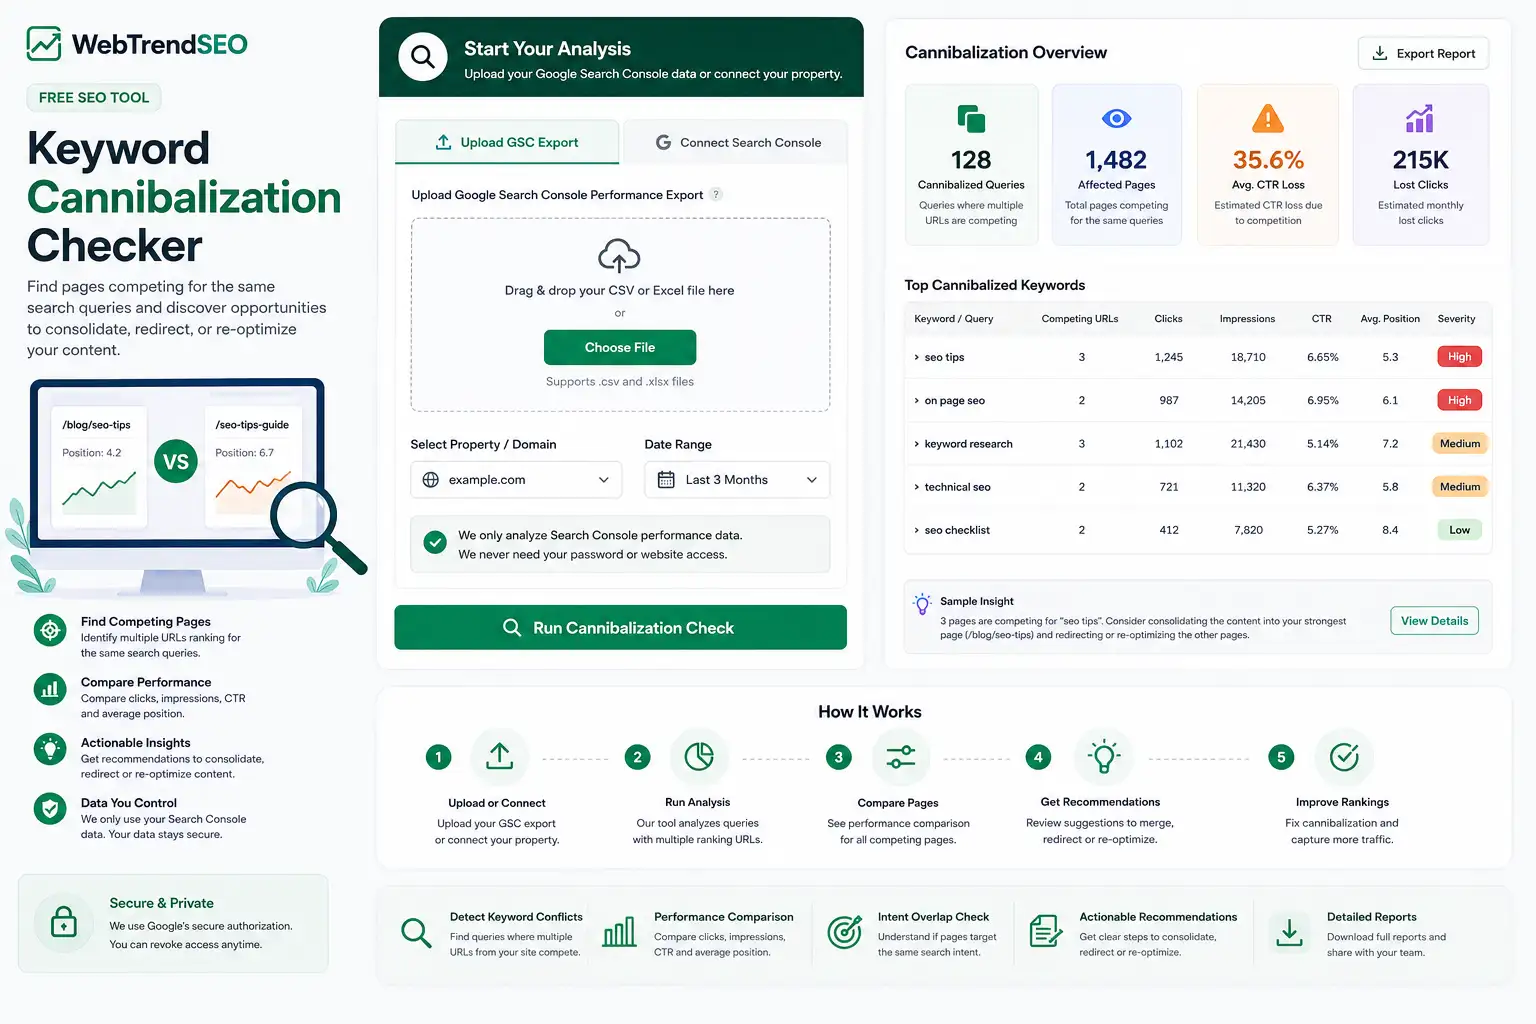Click the Lost Clicks chart icon
1536x1024 pixels.
pos(1420,118)
